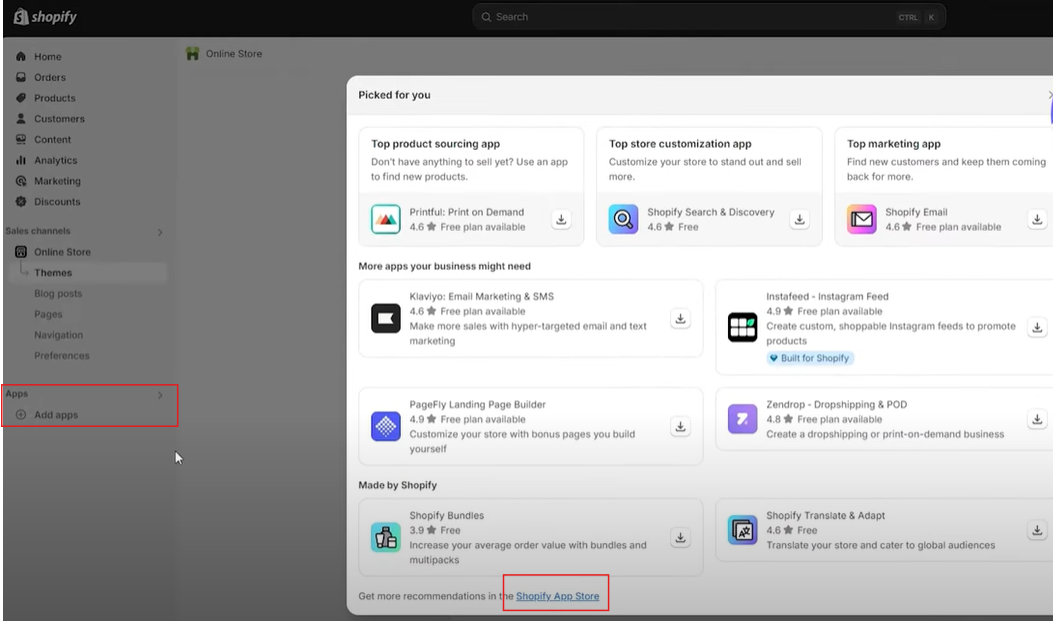The image size is (1053, 621).
Task: Click the Instafeed app icon
Action: pos(742,327)
